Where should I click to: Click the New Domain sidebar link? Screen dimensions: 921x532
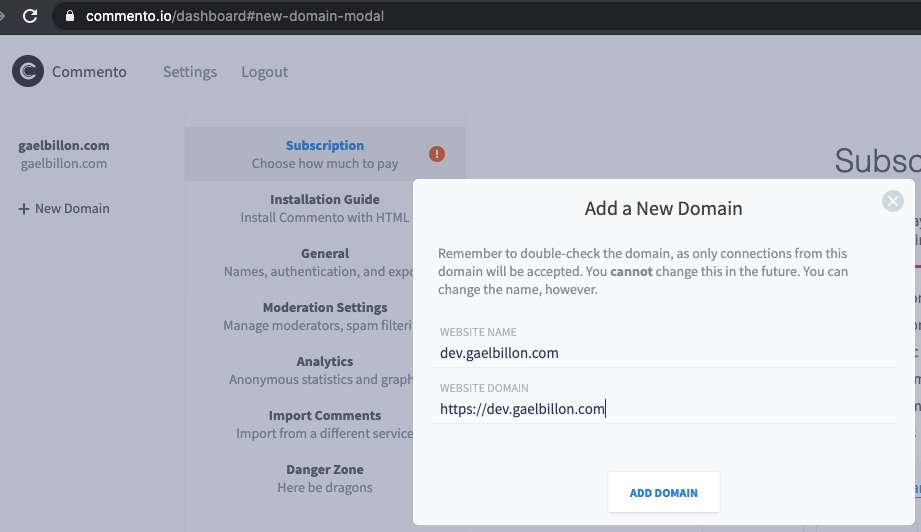(63, 208)
